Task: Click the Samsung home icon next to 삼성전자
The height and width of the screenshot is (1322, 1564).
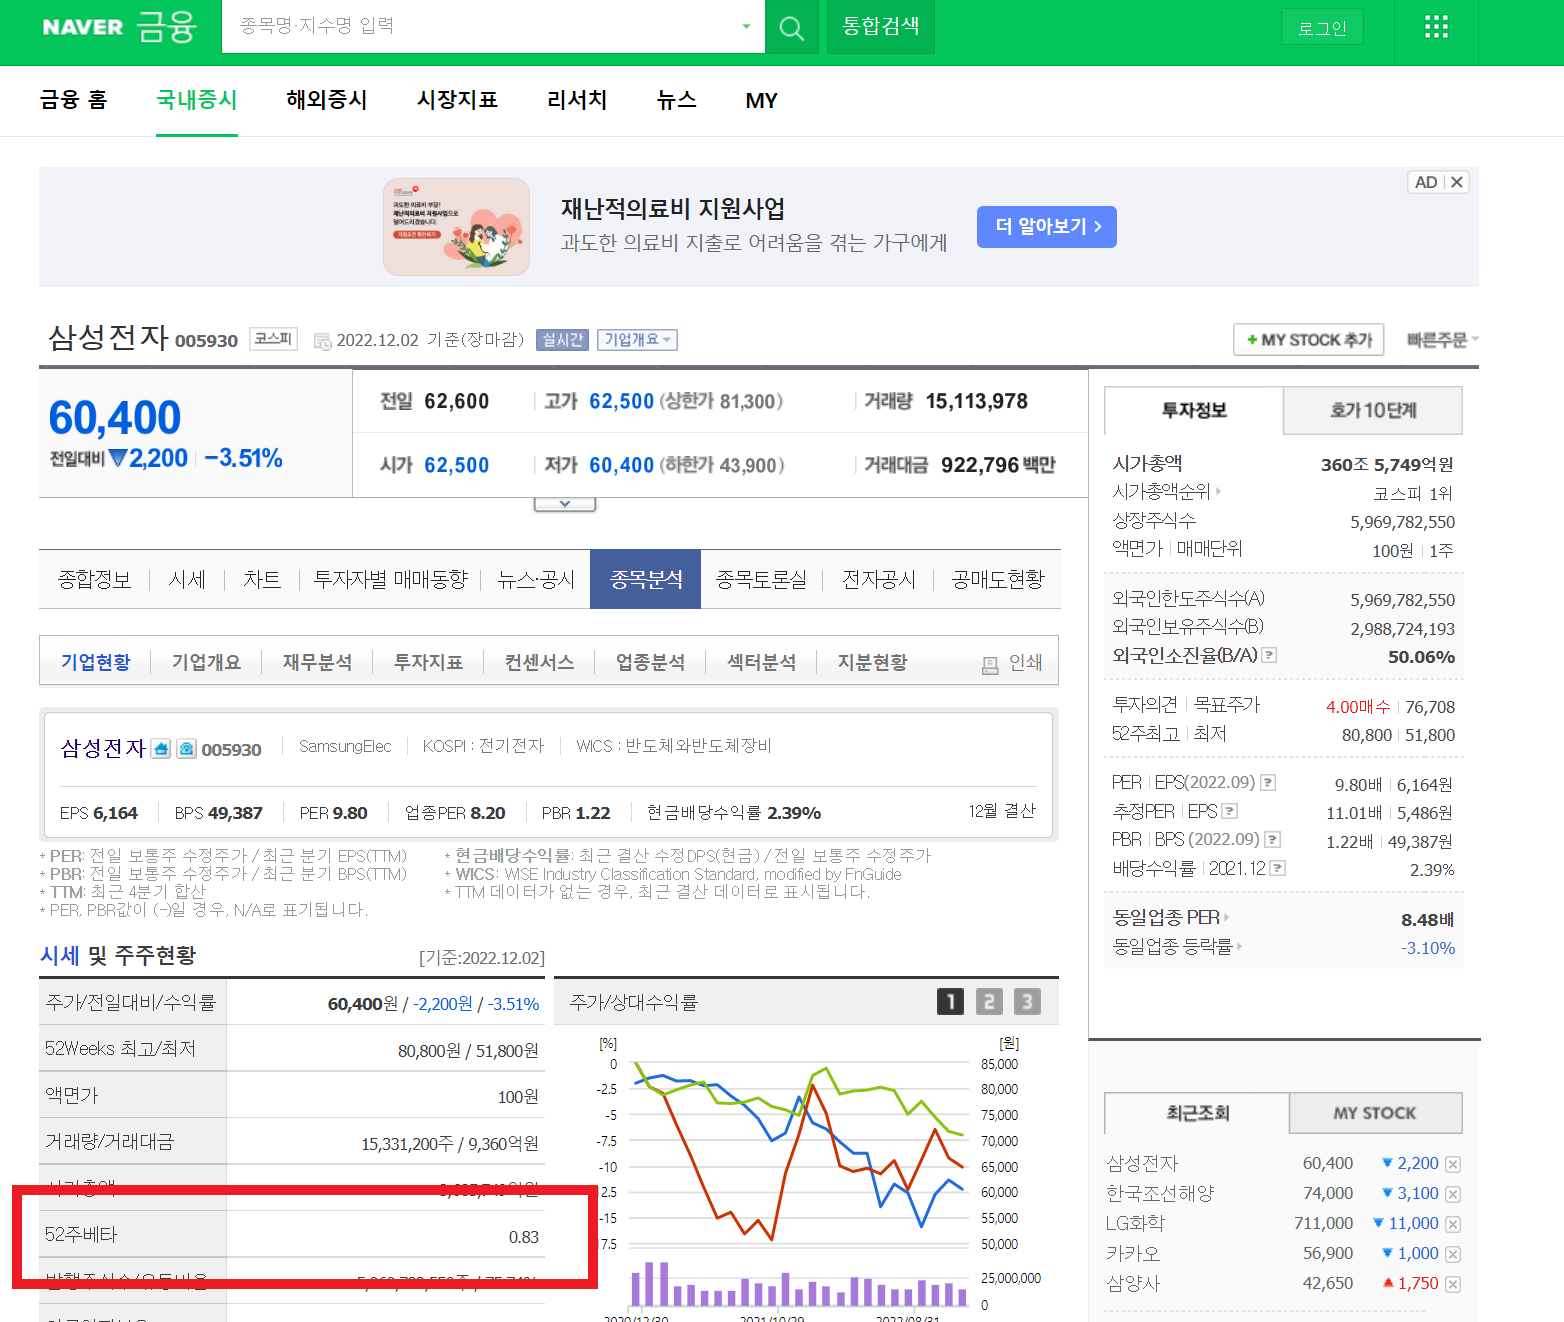Action: 161,749
